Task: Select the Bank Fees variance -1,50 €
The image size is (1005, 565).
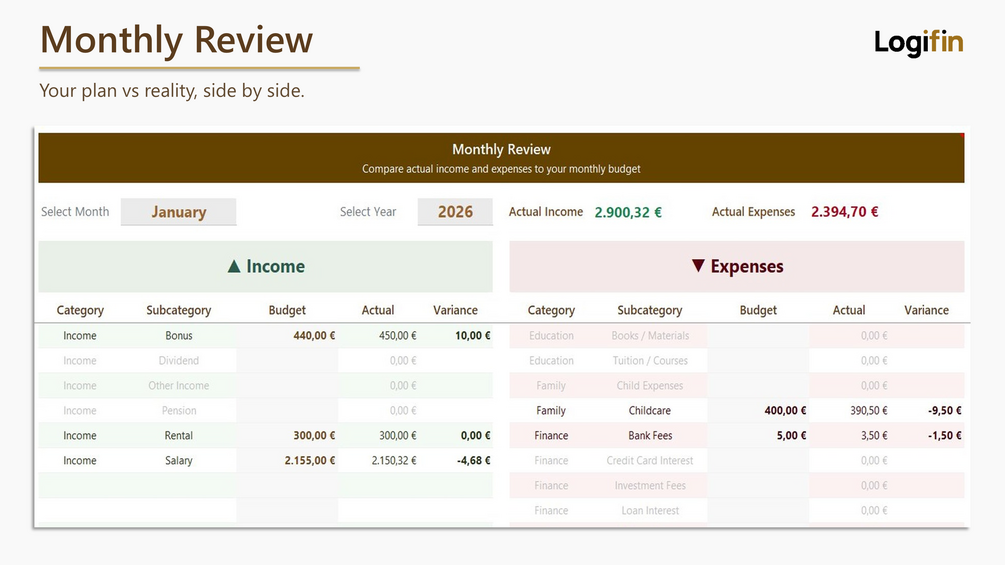Action: click(x=945, y=436)
